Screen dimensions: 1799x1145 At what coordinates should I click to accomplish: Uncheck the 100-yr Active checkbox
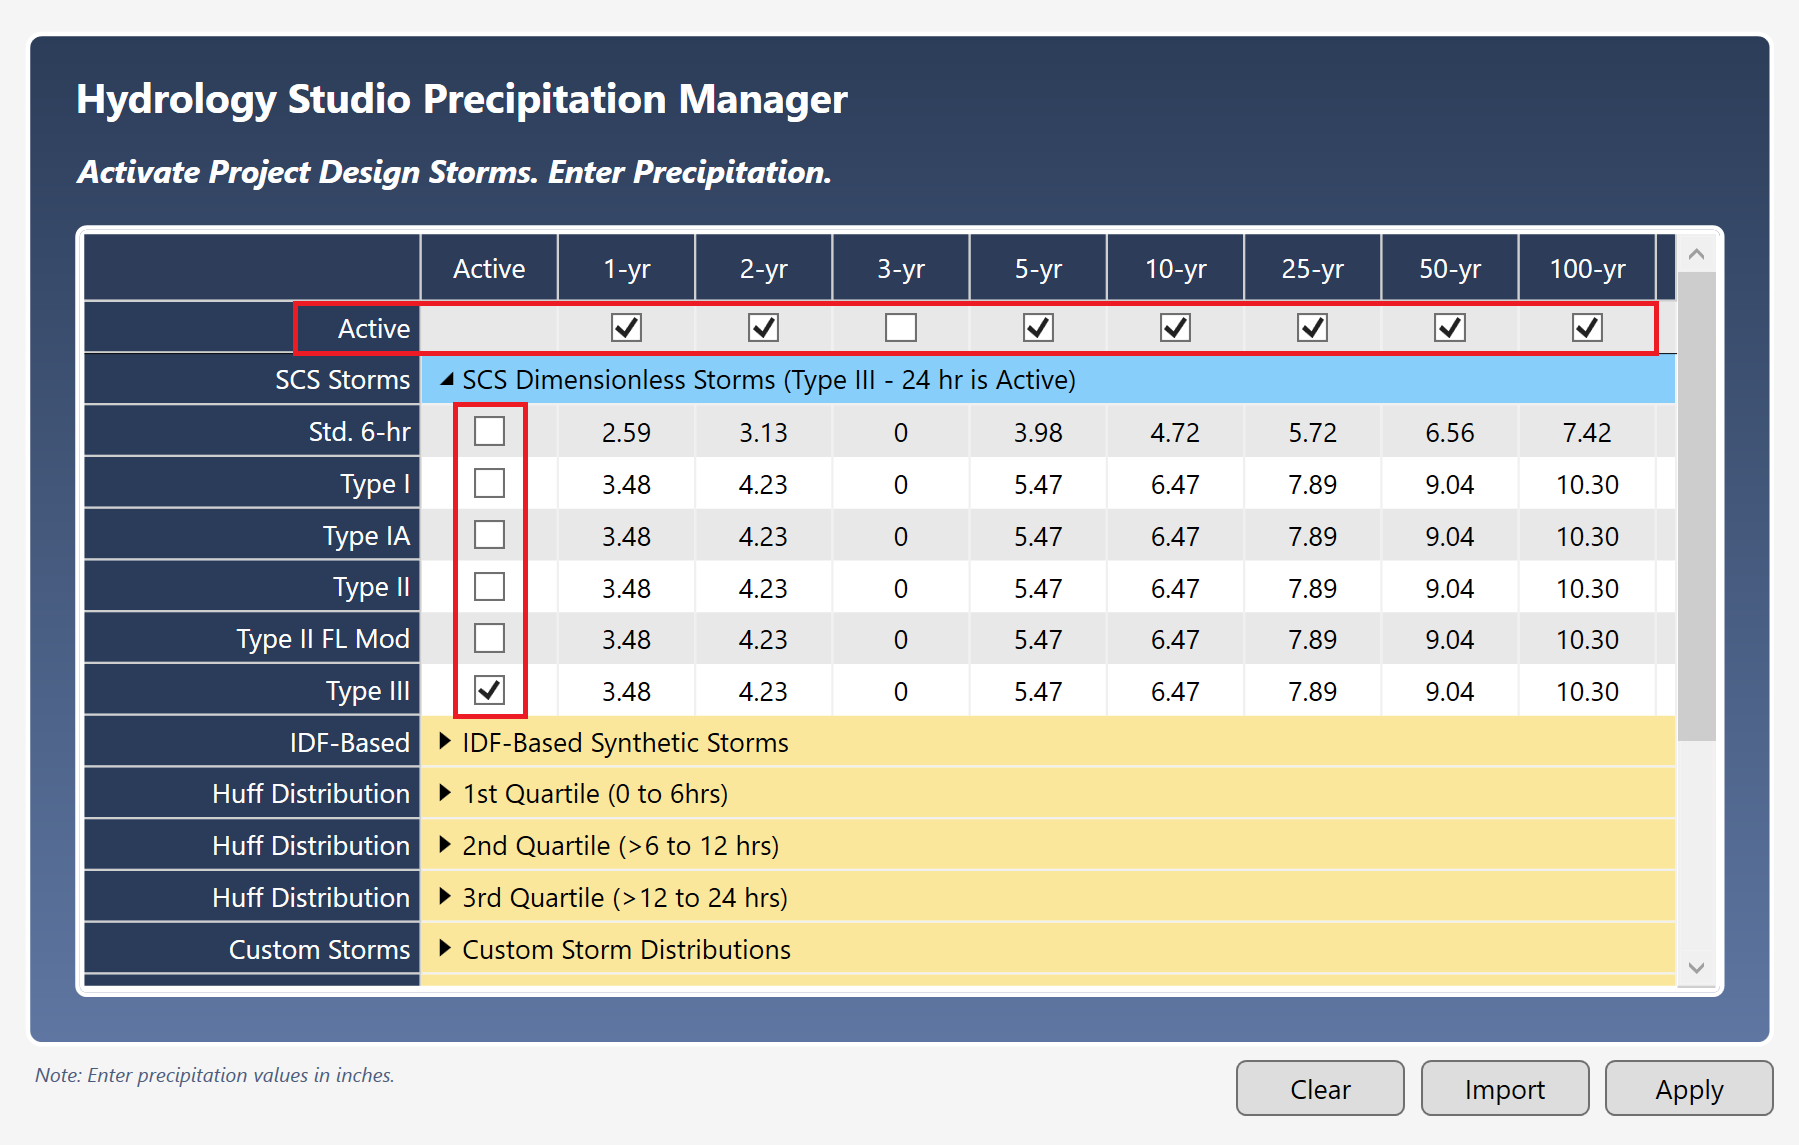[x=1586, y=327]
